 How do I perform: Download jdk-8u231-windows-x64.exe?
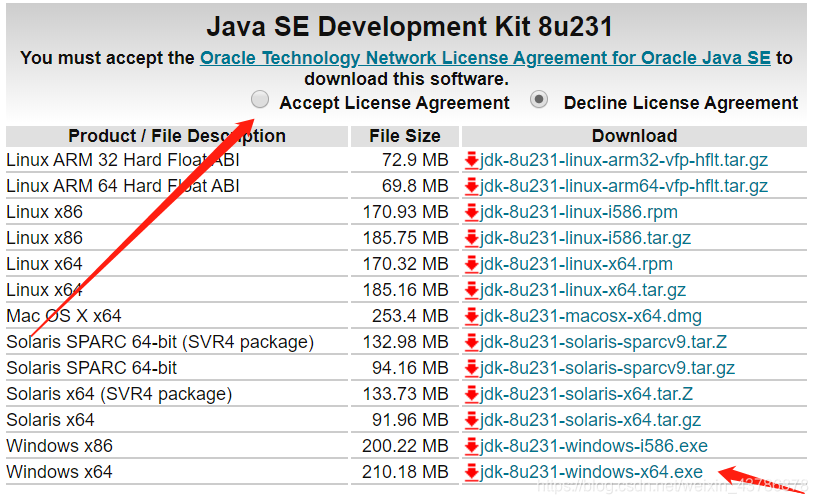tap(591, 472)
